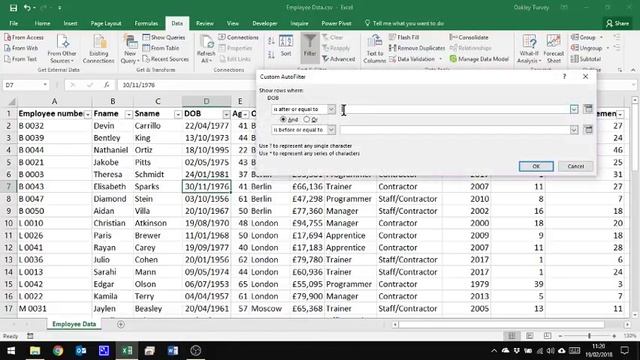
Task: Open Windows Start menu
Action: pos(11,351)
